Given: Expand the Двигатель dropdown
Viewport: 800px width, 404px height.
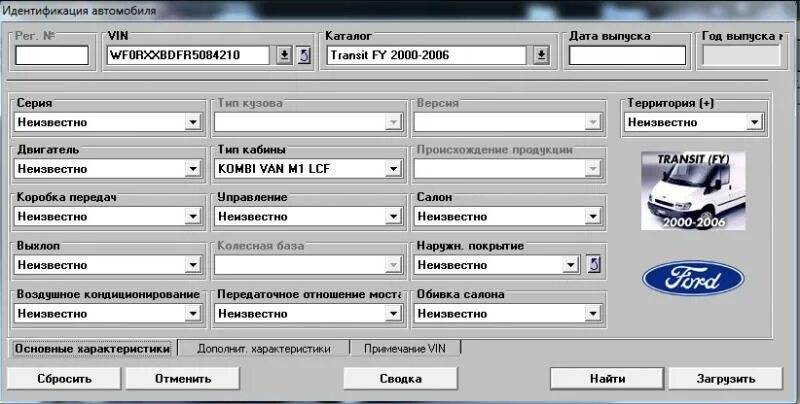Looking at the screenshot, I should point(193,169).
